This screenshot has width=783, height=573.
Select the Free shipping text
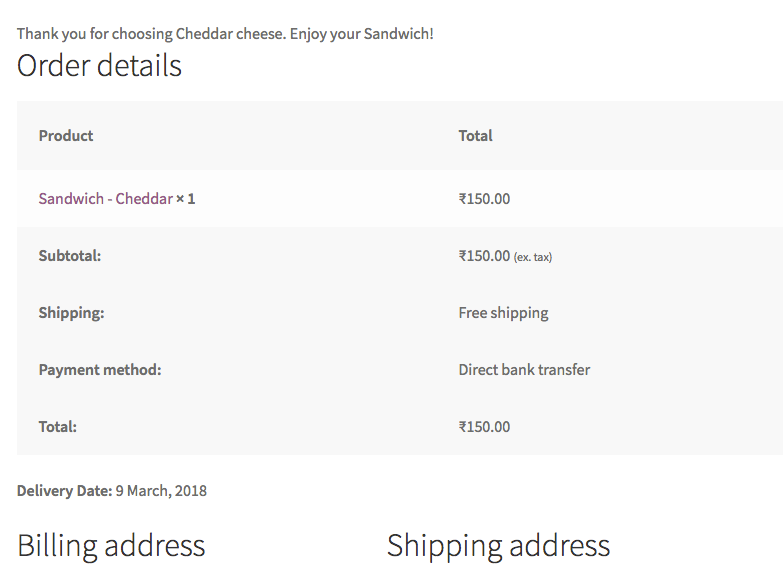(x=503, y=313)
